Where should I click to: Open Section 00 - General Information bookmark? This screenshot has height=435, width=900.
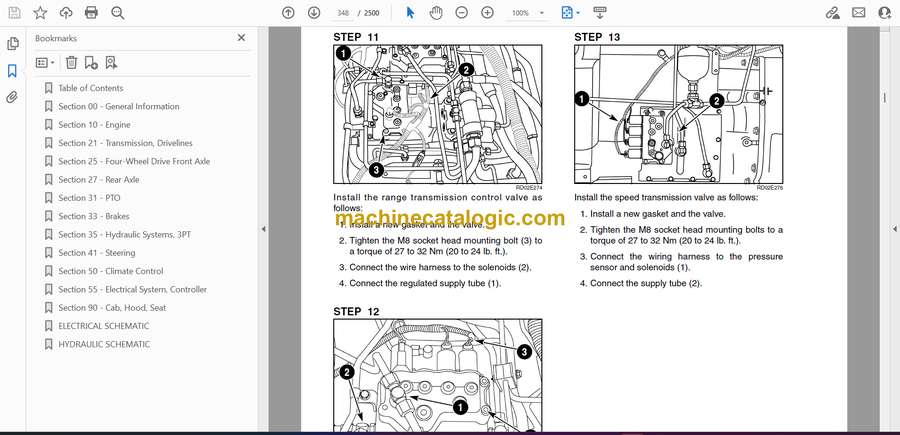tap(119, 106)
